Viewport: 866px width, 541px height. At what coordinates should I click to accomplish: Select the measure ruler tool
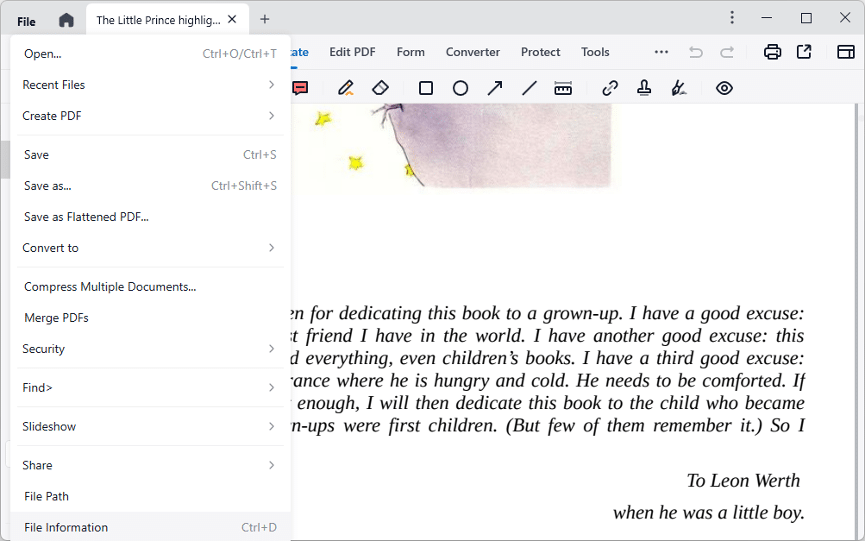pyautogui.click(x=563, y=88)
